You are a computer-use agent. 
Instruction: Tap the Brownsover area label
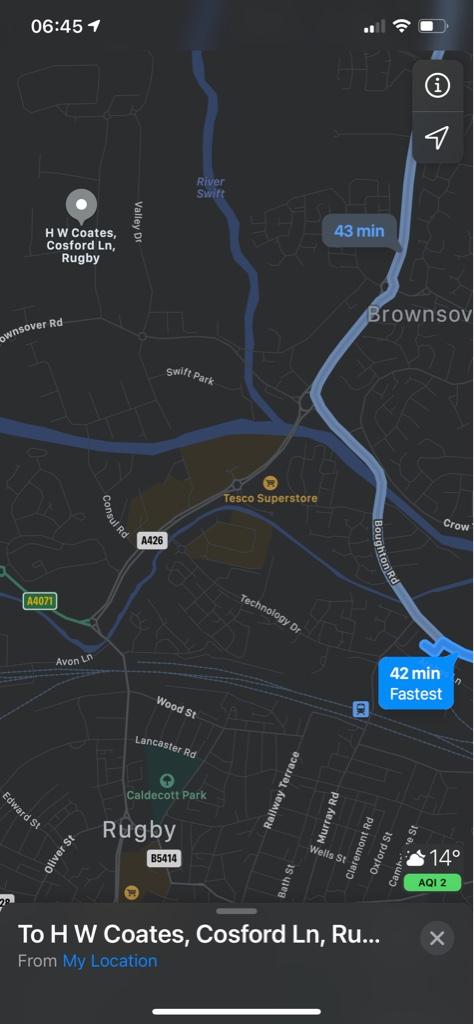pos(420,314)
